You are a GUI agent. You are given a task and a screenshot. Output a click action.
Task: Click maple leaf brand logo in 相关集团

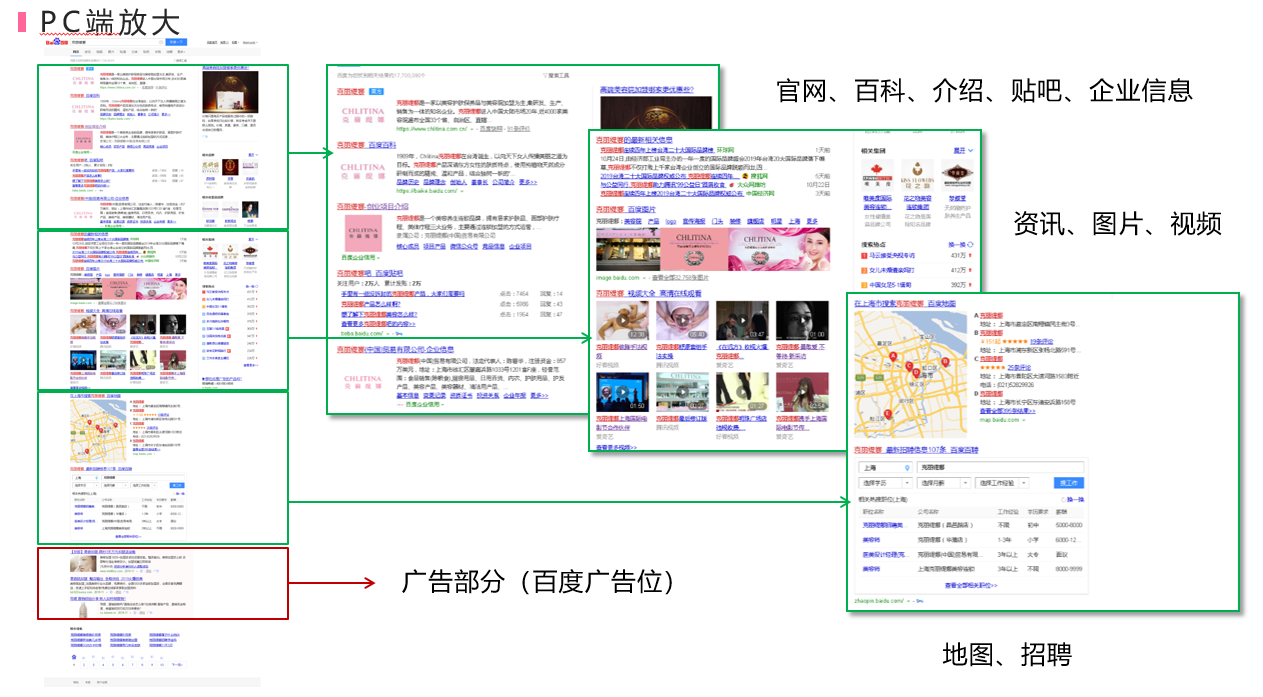coord(876,176)
